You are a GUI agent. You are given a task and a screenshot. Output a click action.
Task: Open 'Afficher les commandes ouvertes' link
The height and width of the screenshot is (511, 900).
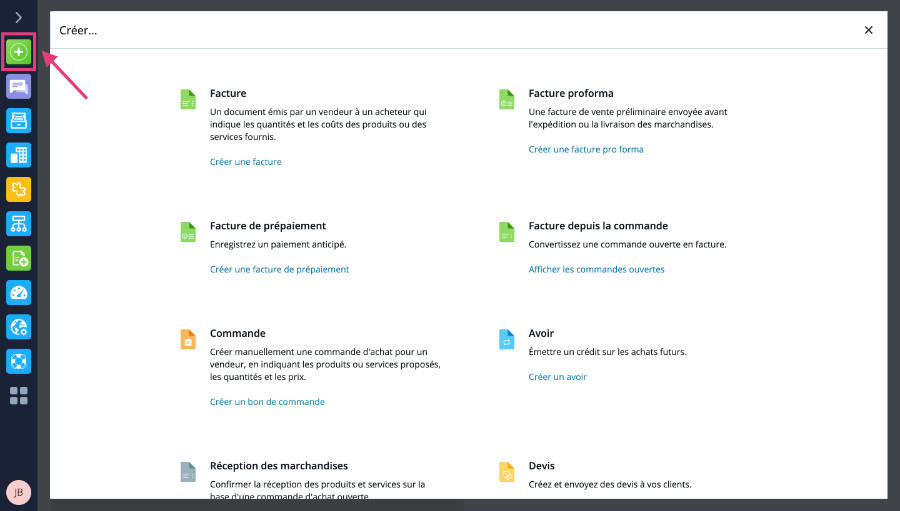click(596, 269)
